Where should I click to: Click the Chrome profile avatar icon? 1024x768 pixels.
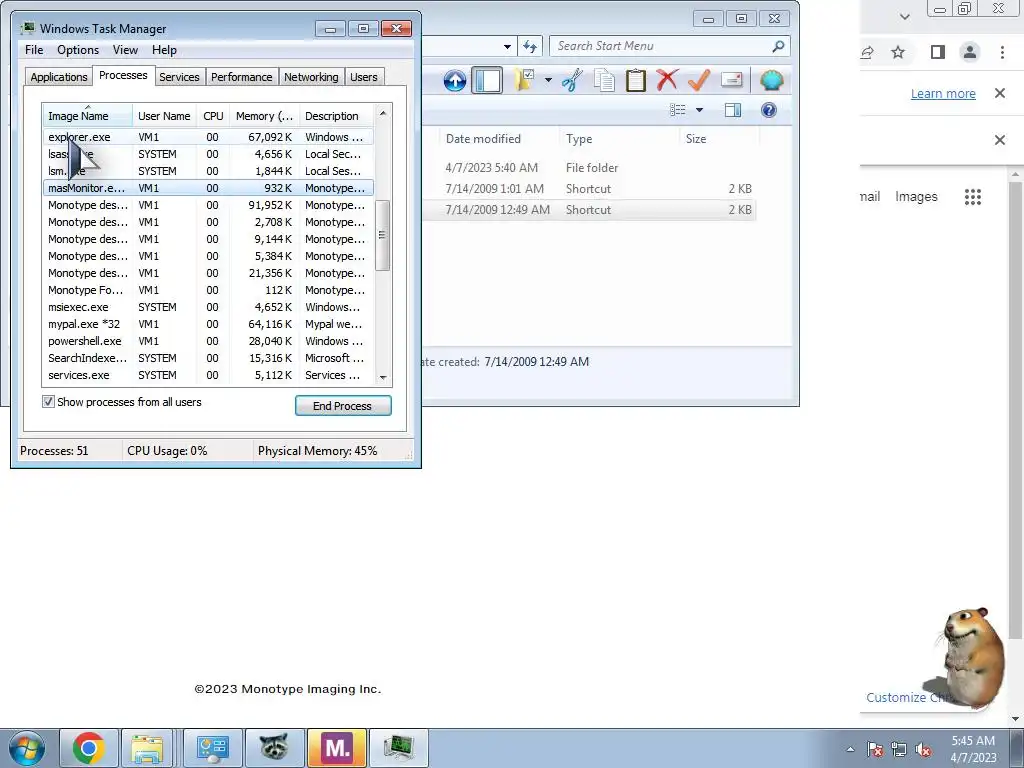point(970,52)
